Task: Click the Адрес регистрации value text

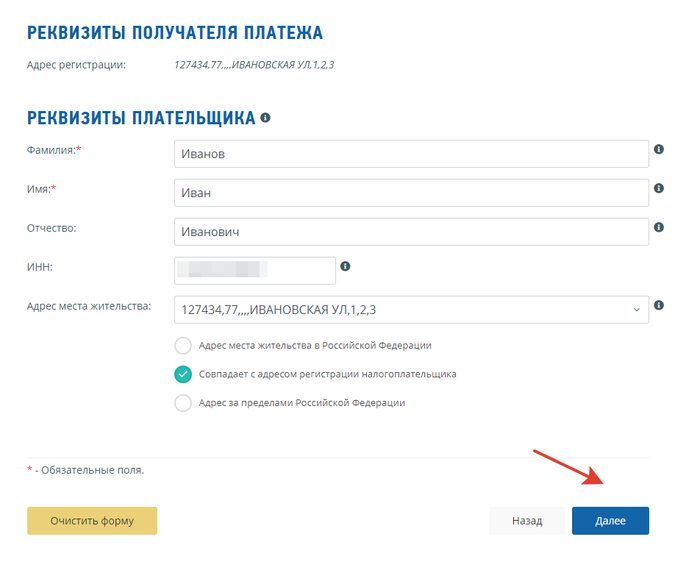Action: click(254, 65)
